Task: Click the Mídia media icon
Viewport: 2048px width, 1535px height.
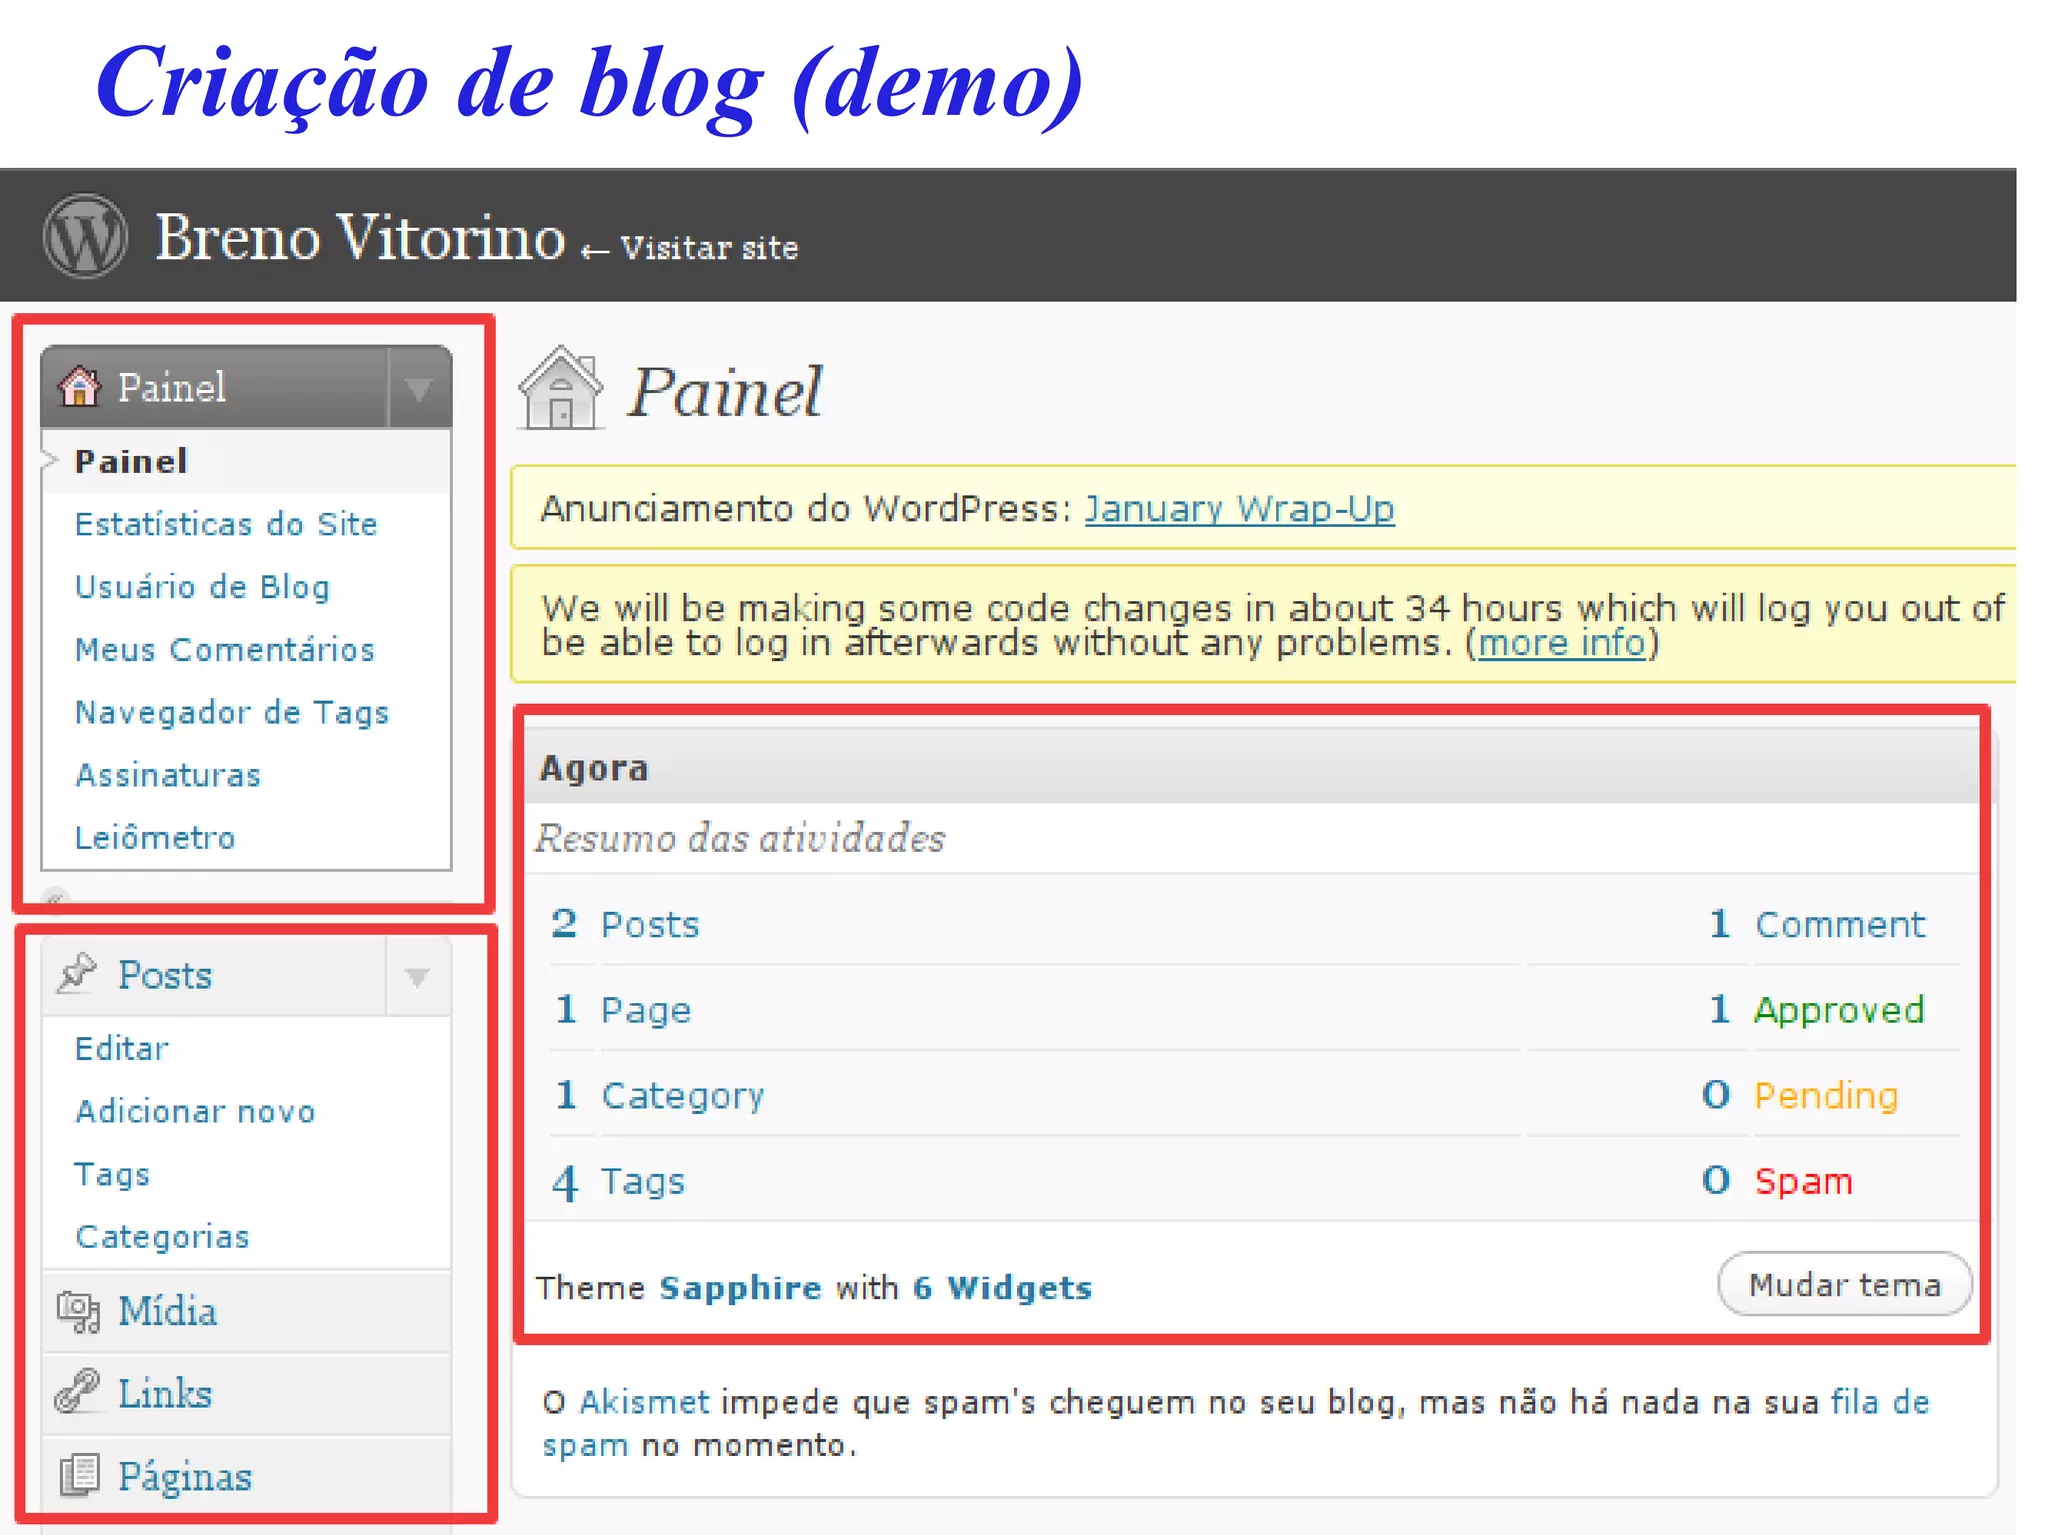Action: pos(78,1311)
